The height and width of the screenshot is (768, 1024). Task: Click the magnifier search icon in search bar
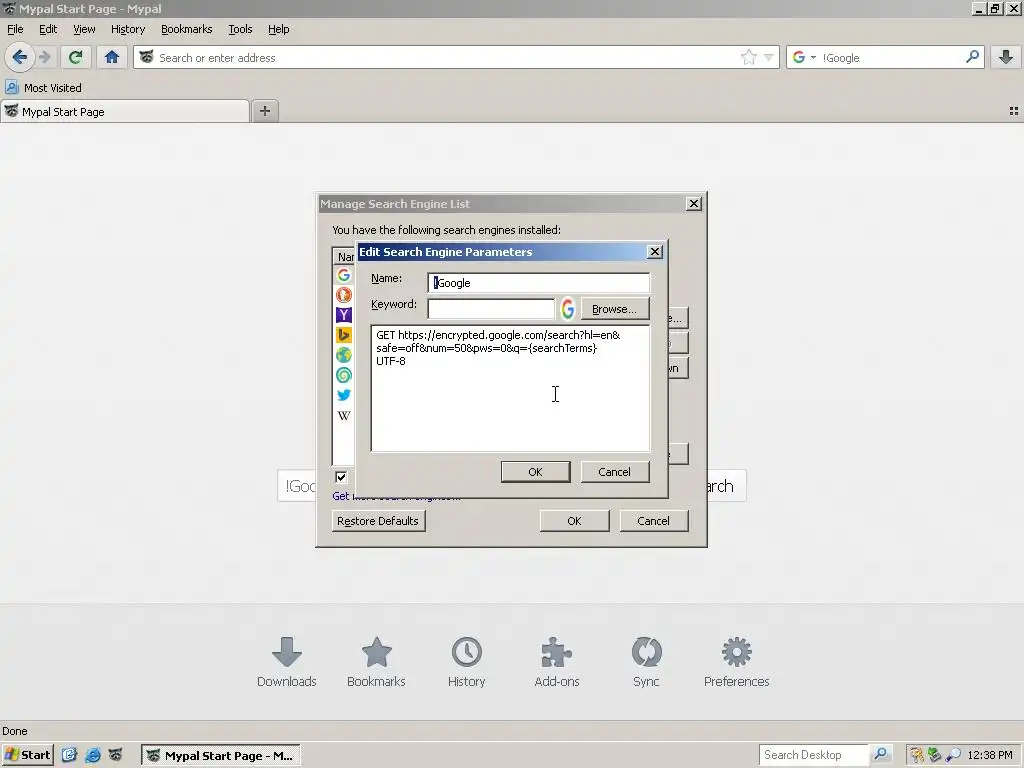(x=972, y=57)
